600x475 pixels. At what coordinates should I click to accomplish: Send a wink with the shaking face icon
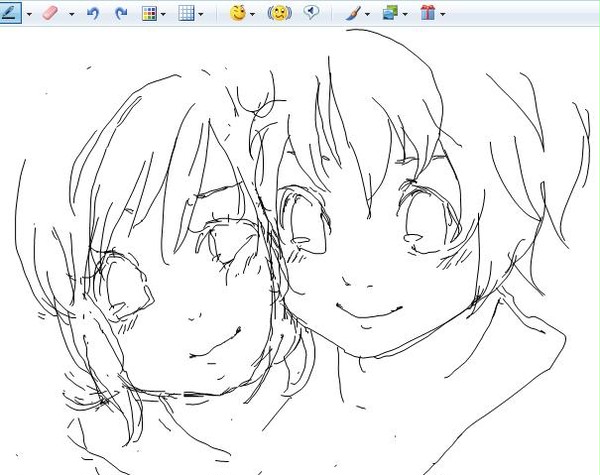pyautogui.click(x=280, y=13)
